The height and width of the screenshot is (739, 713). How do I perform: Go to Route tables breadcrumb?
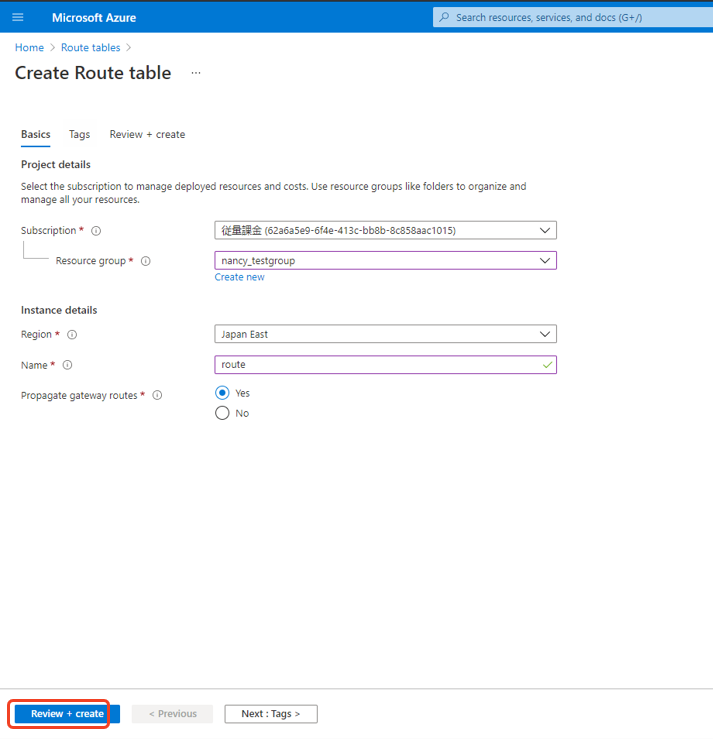click(90, 48)
